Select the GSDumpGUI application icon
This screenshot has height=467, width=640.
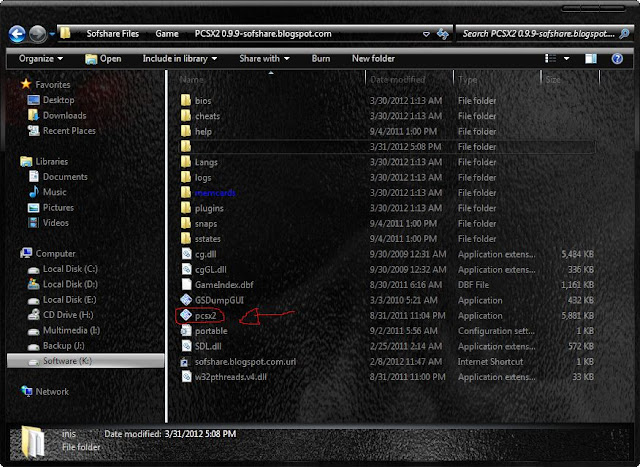pyautogui.click(x=186, y=300)
